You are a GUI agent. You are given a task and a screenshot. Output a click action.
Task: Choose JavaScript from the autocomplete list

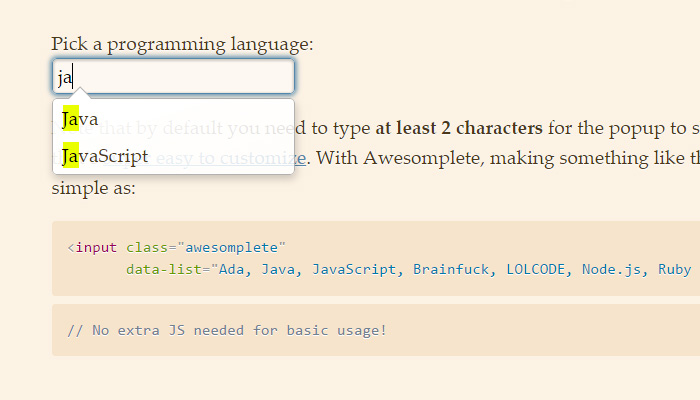(173, 156)
